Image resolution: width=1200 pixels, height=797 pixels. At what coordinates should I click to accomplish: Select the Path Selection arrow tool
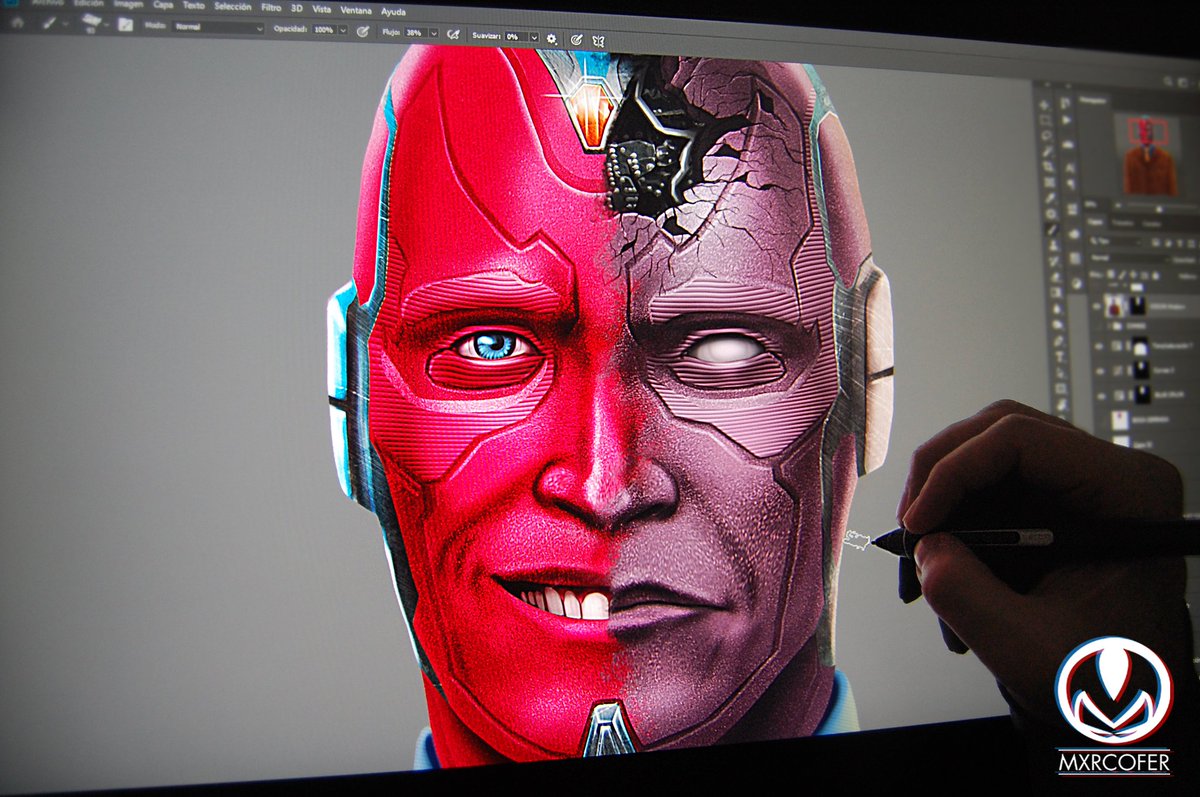point(1061,372)
